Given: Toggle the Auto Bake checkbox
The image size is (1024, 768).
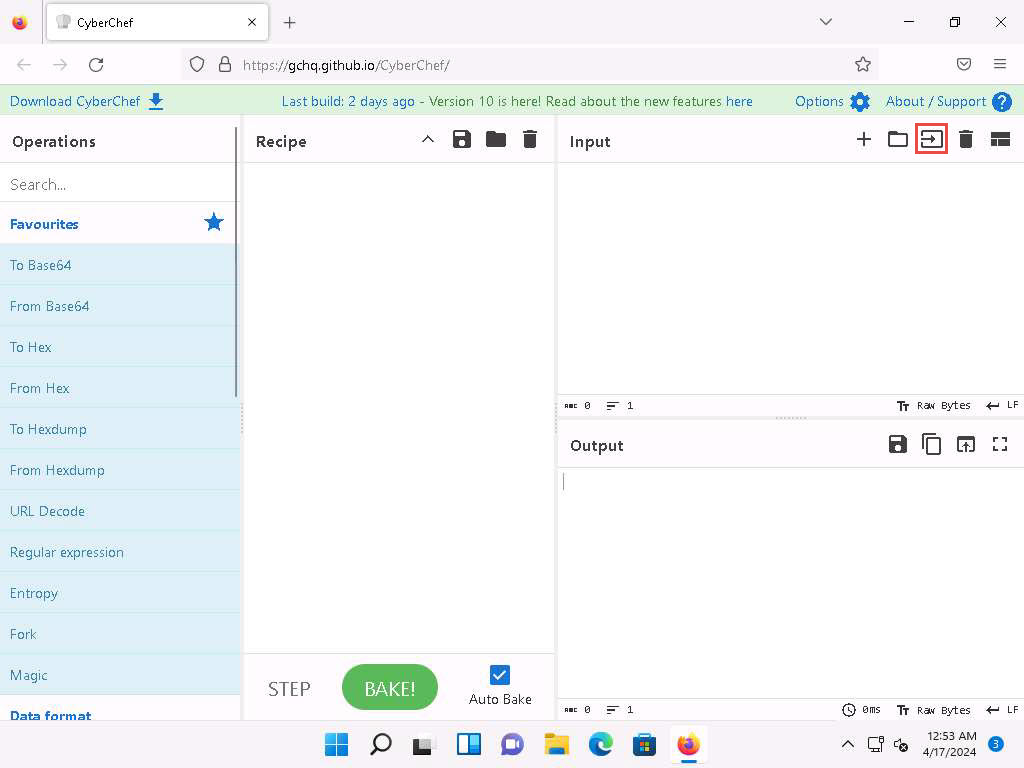Looking at the screenshot, I should tap(500, 675).
